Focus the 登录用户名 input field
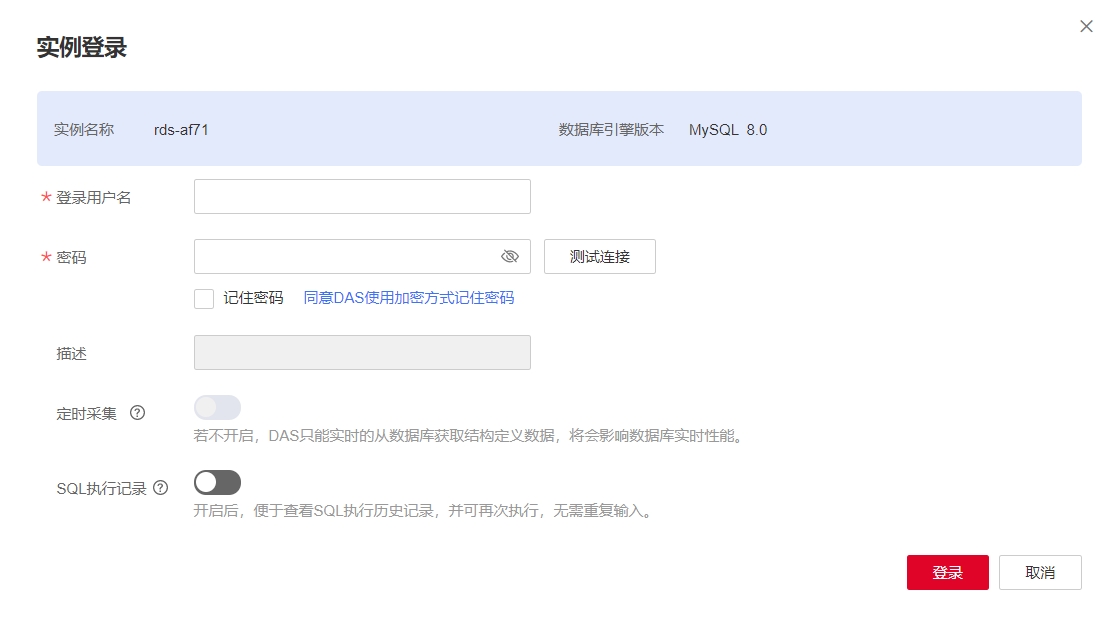The image size is (1117, 626). 362,197
